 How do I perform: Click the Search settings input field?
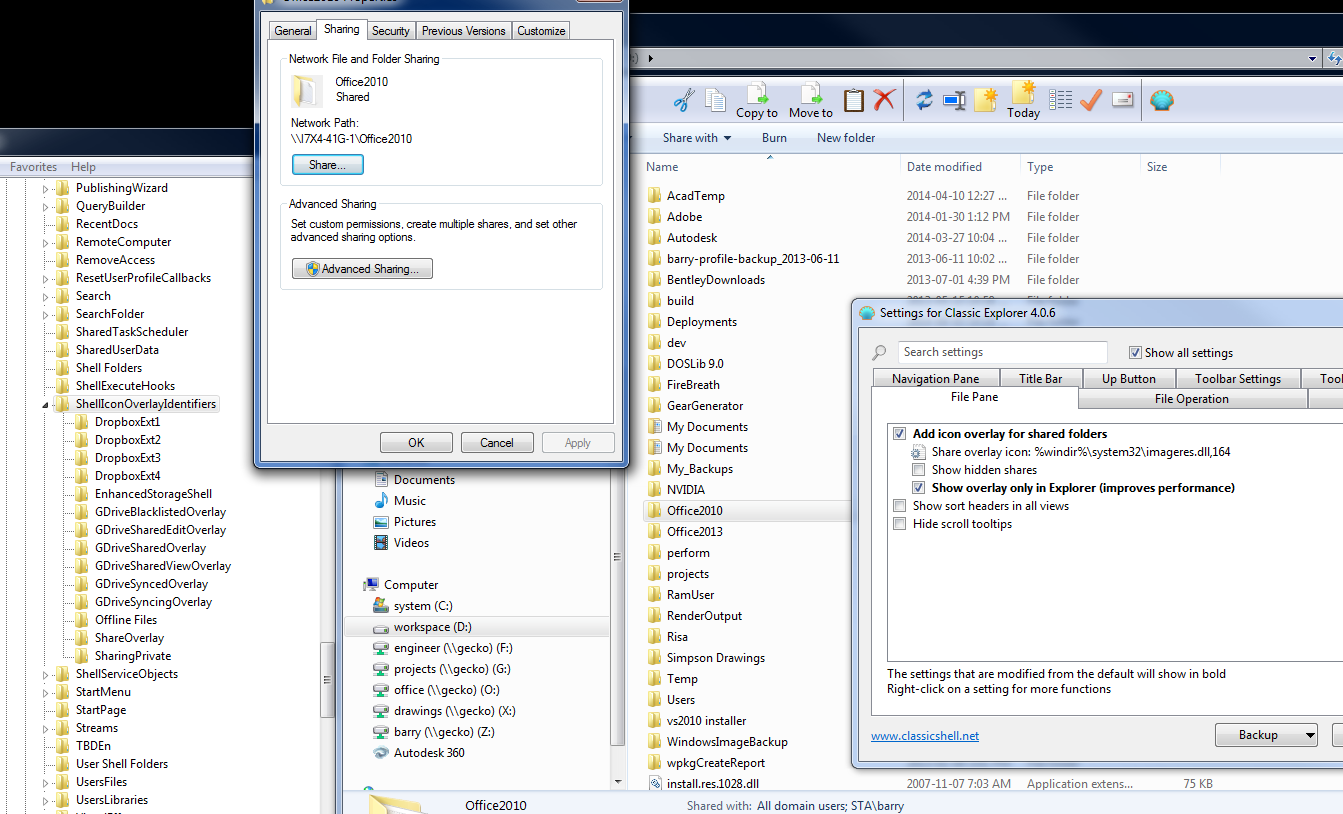click(1002, 352)
